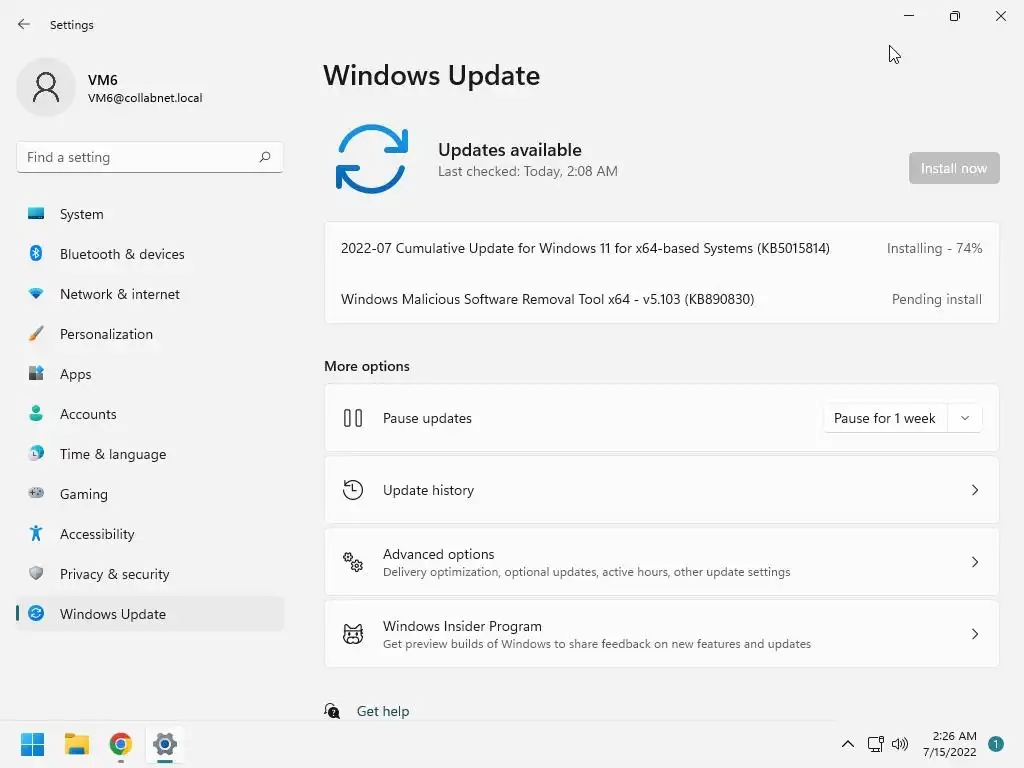This screenshot has width=1024, height=768.
Task: Click the volume speaker tray icon
Action: click(900, 744)
